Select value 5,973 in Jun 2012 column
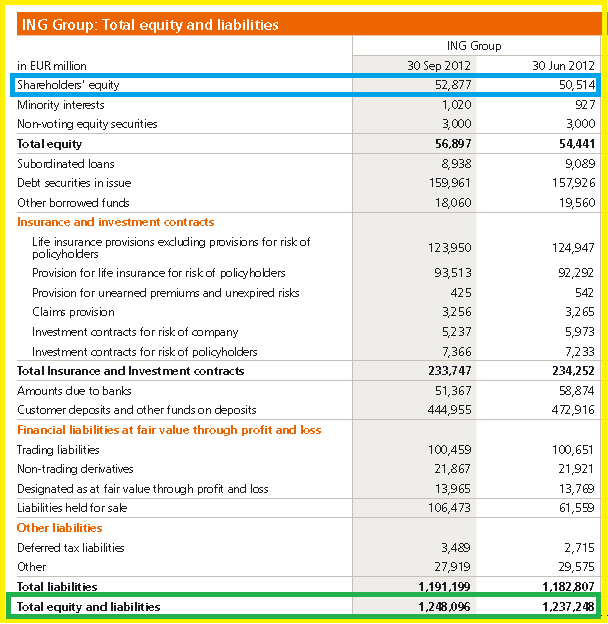The width and height of the screenshot is (608, 624). tap(580, 332)
